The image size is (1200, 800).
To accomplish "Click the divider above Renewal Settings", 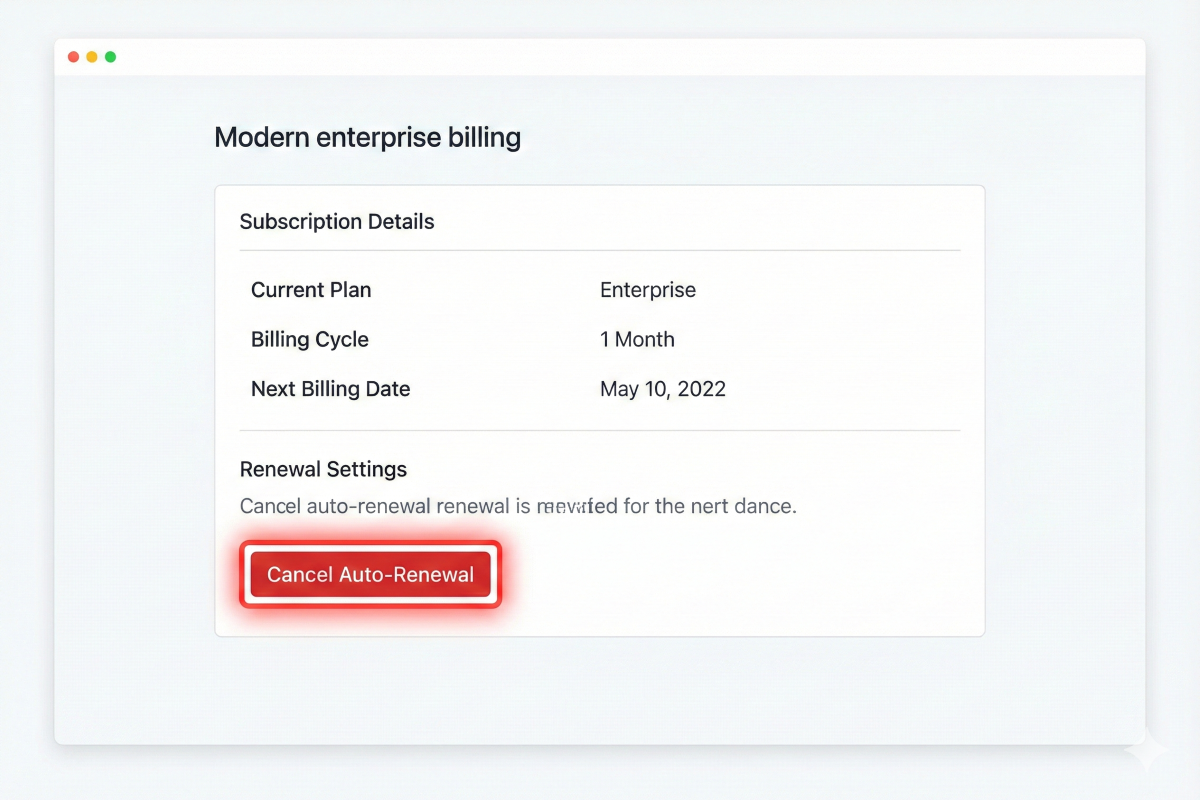I will pos(600,432).
